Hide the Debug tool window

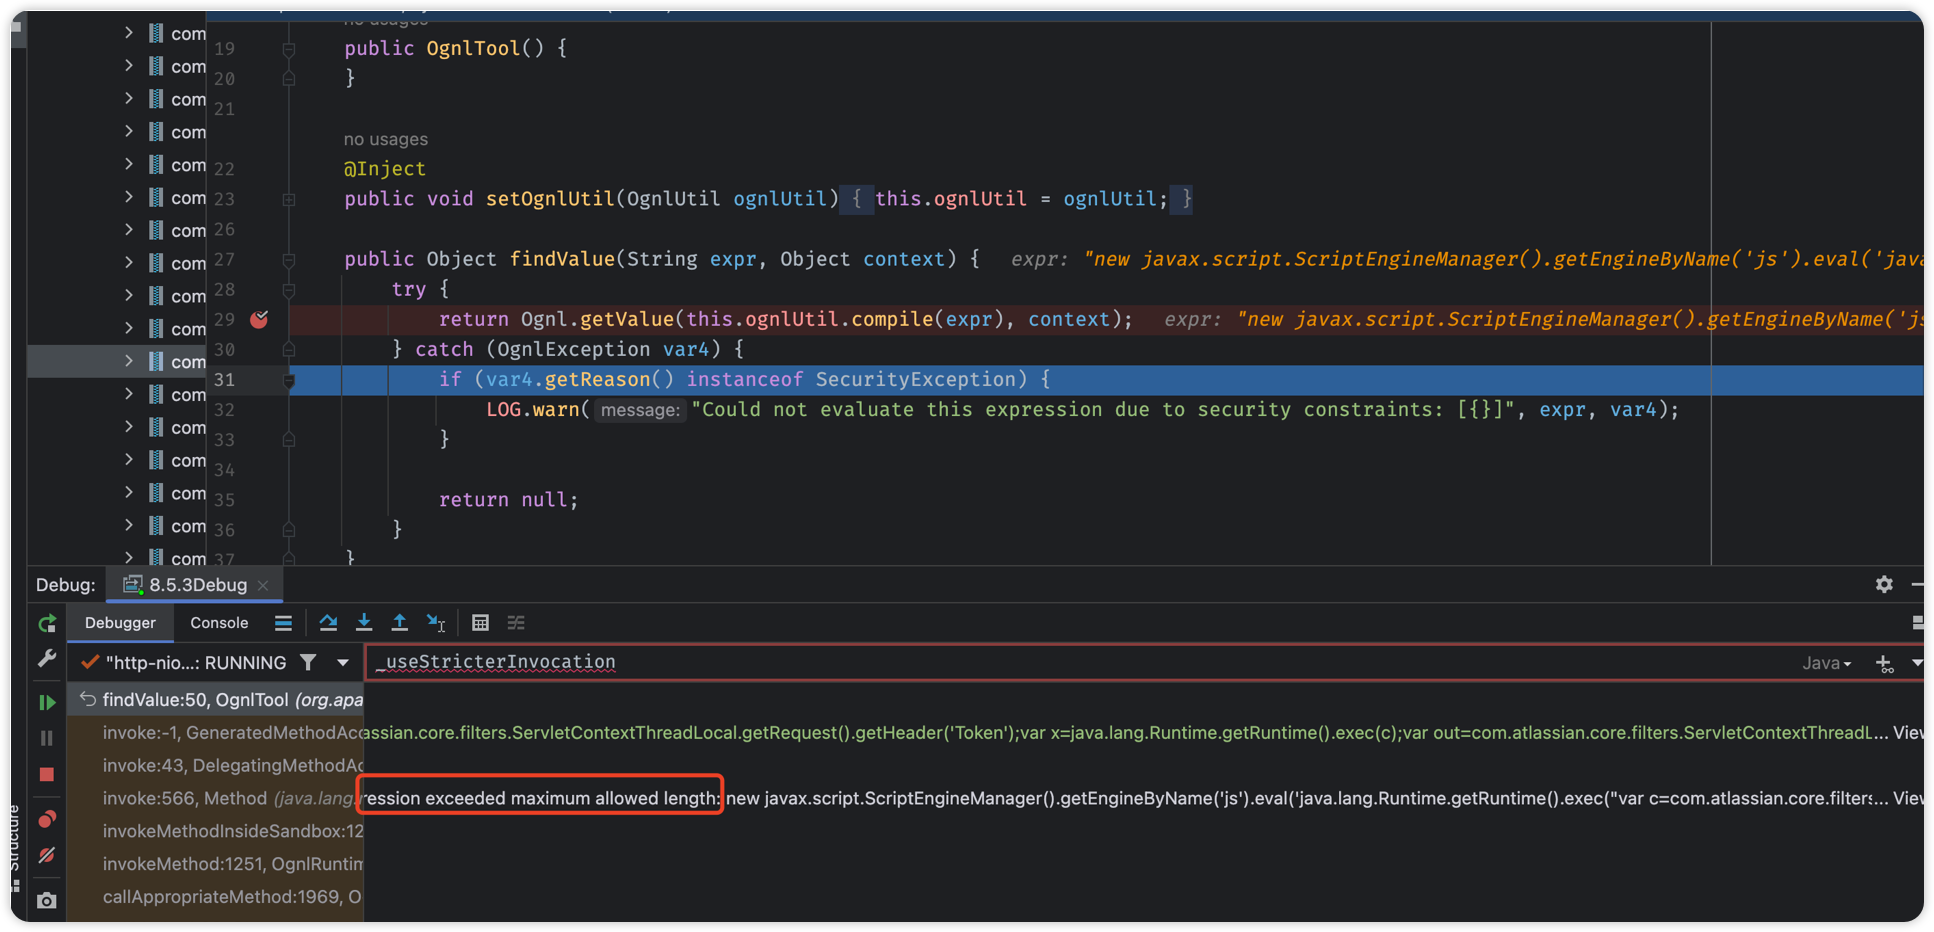tap(1917, 584)
